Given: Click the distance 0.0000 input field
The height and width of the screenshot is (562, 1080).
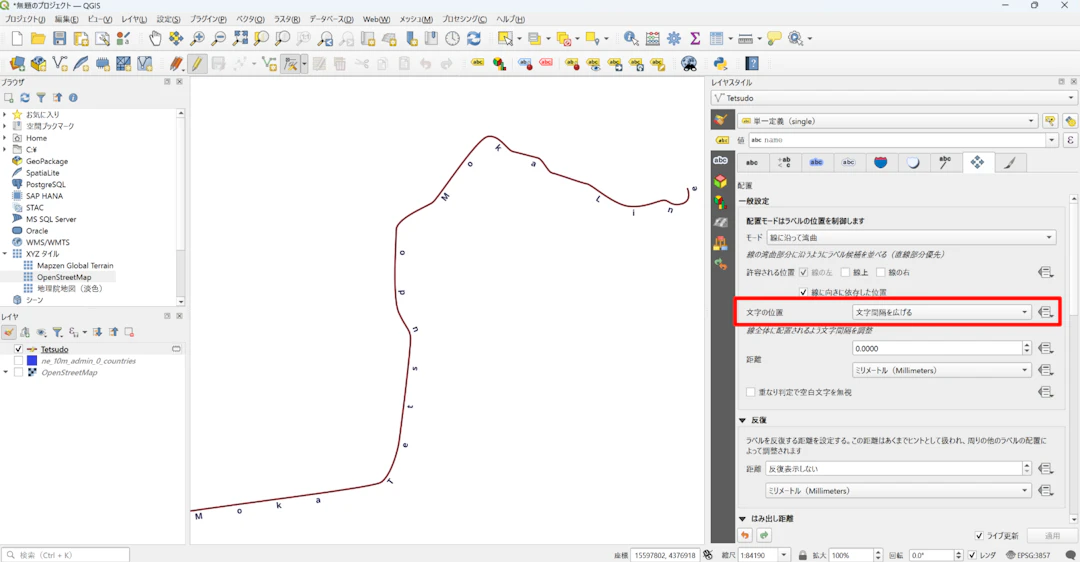Looking at the screenshot, I should click(x=937, y=348).
